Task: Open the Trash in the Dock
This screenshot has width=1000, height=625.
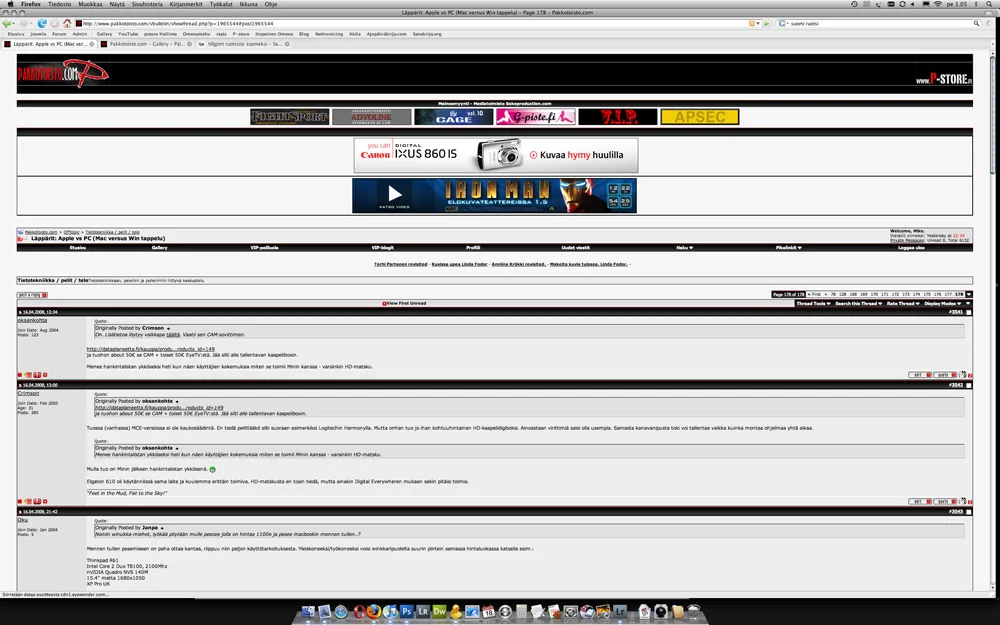Action: click(693, 611)
